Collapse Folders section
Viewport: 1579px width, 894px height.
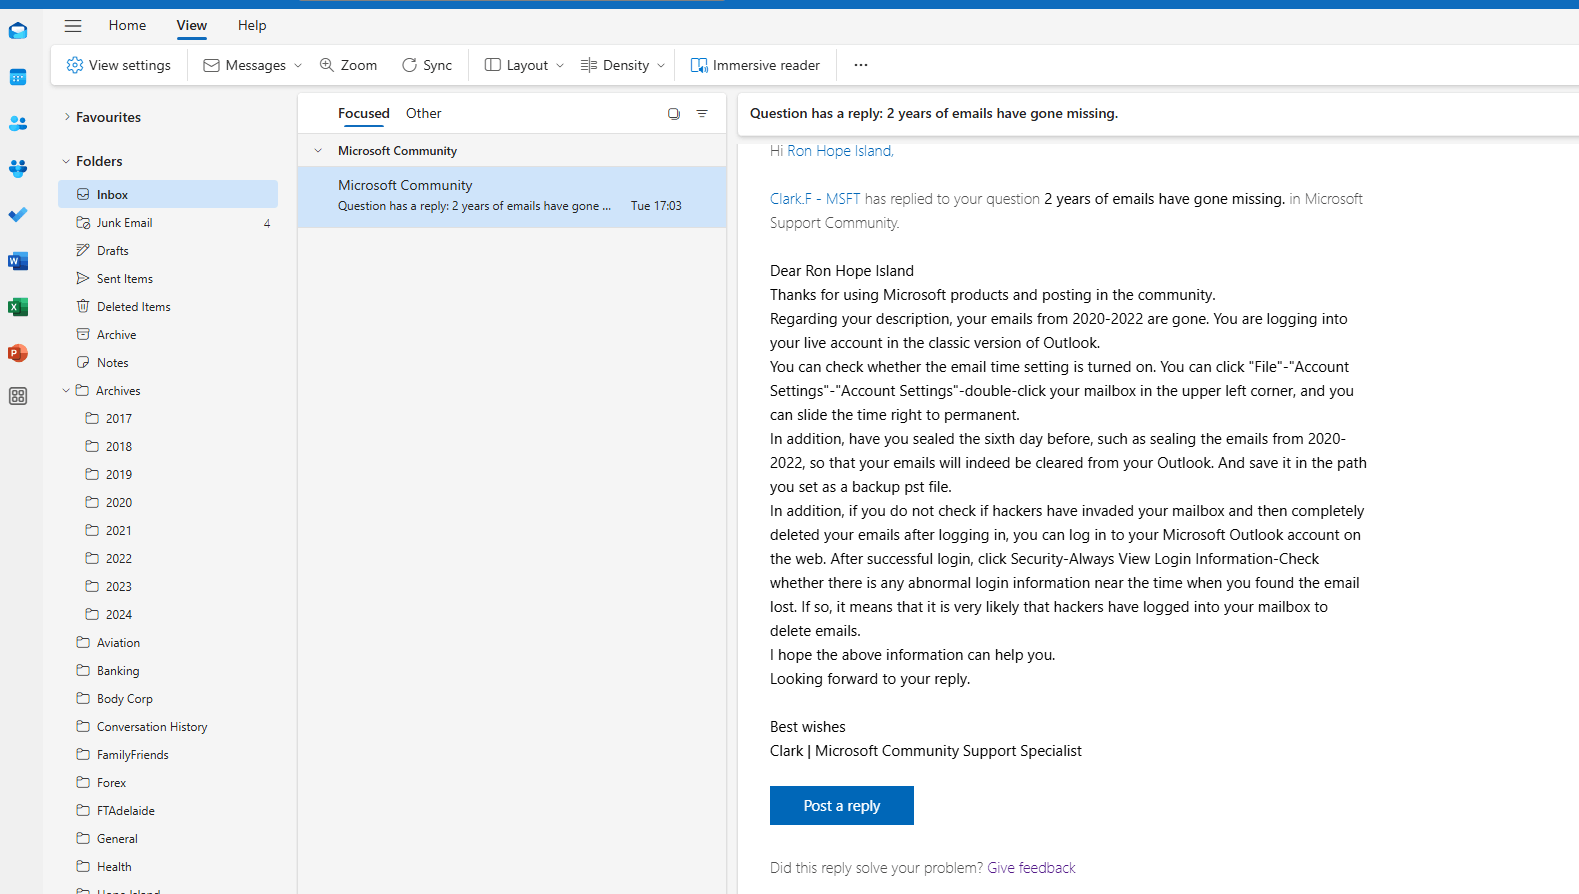click(x=66, y=161)
